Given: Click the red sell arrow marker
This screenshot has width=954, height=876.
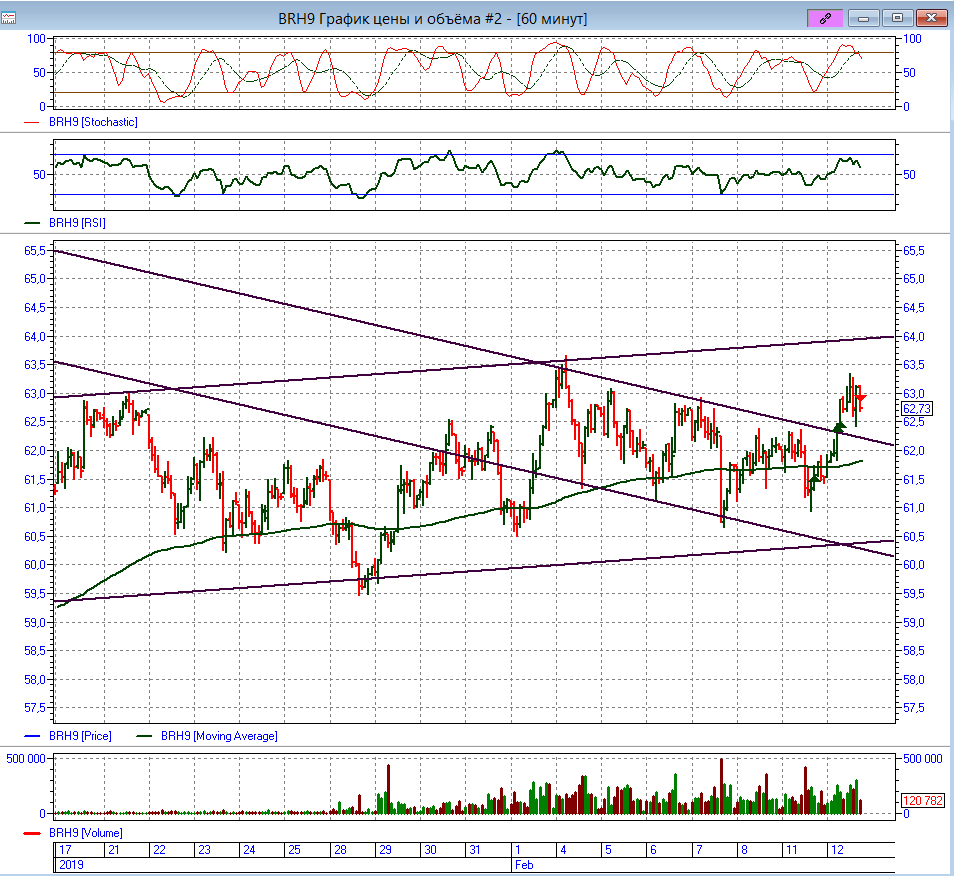Looking at the screenshot, I should [x=861, y=398].
